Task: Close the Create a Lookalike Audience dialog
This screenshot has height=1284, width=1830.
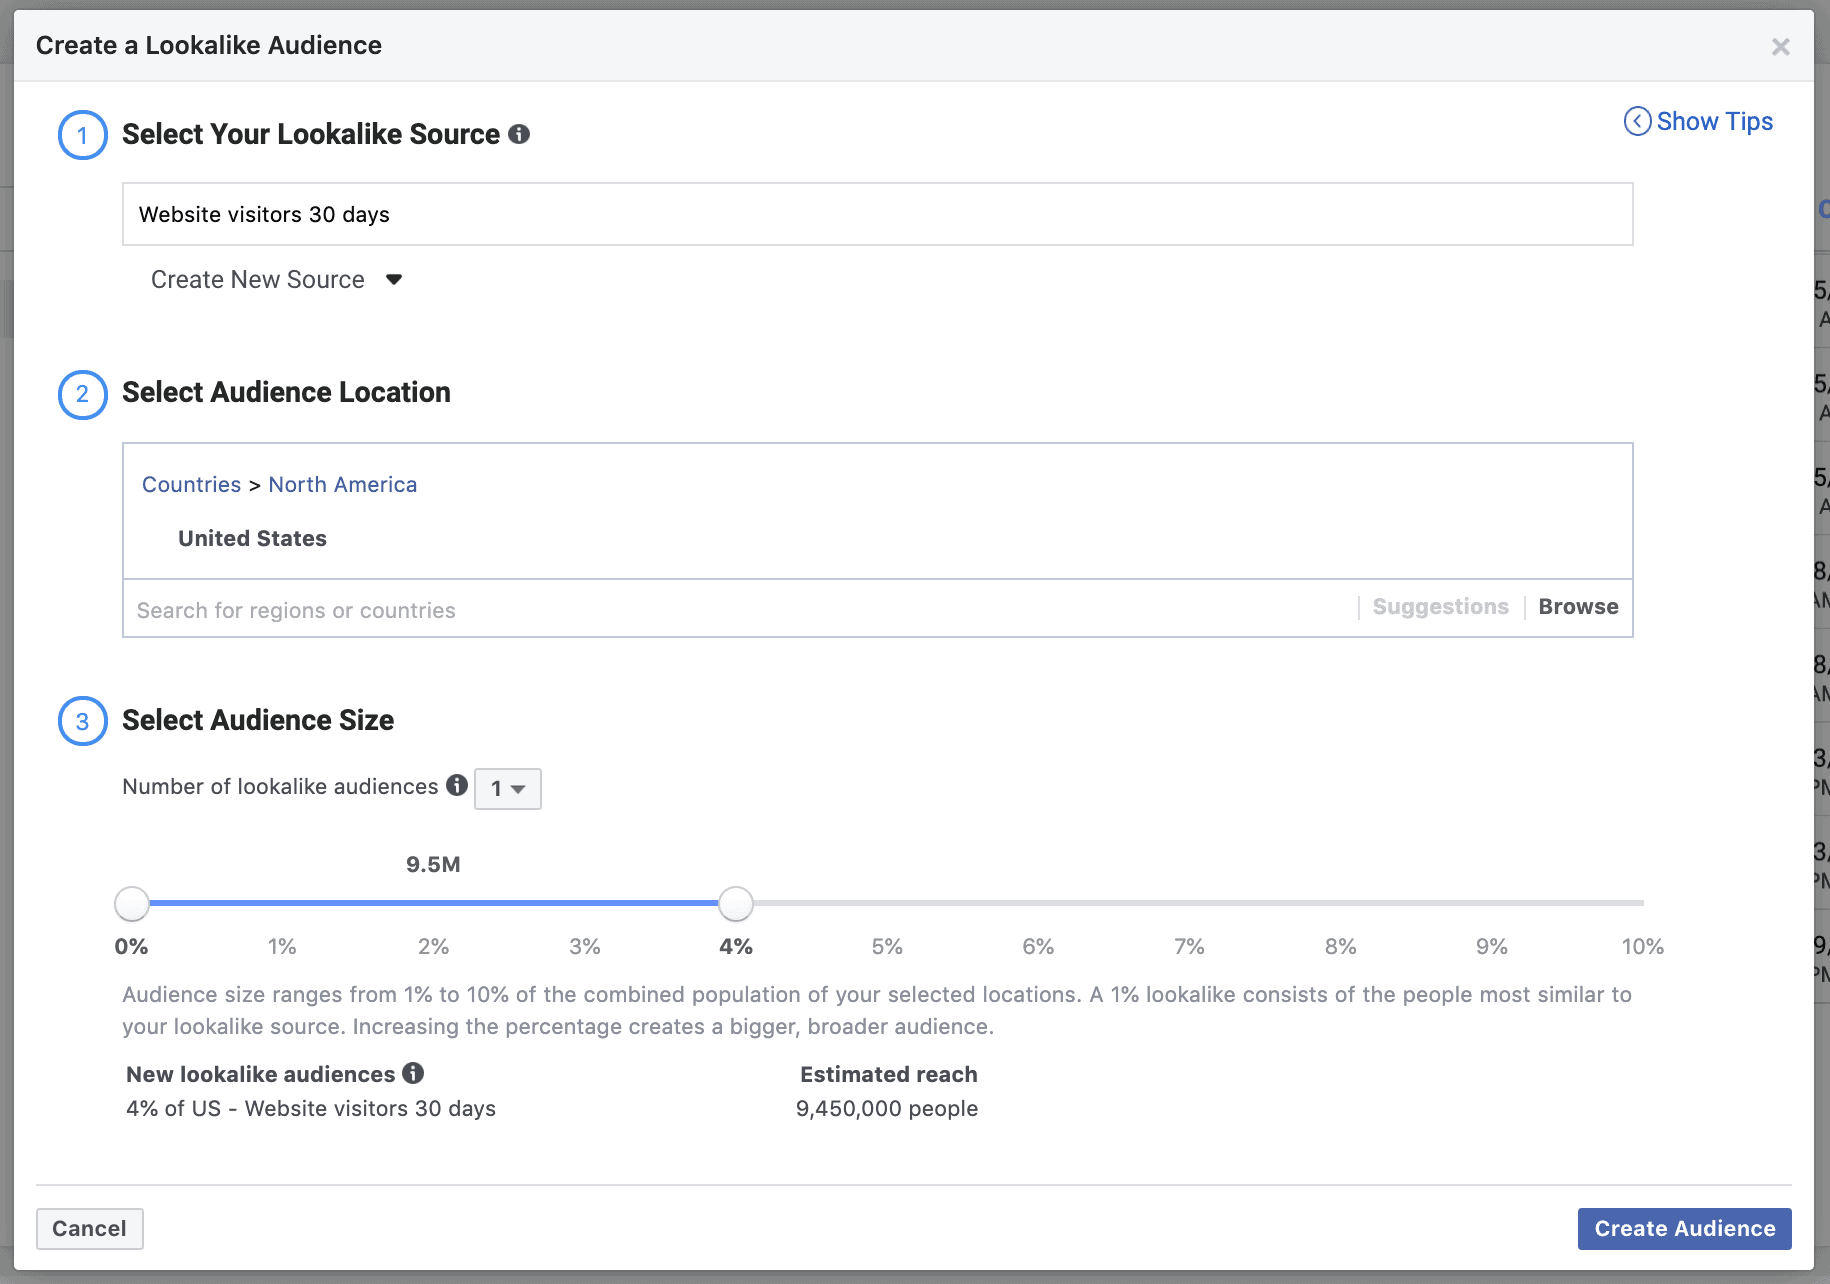Action: pyautogui.click(x=1781, y=46)
